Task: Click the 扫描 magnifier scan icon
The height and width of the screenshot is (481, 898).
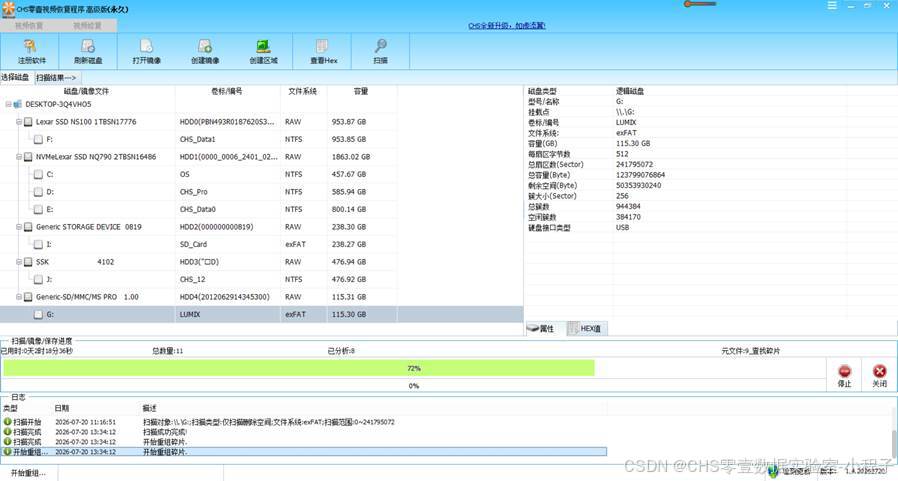Action: pos(380,46)
